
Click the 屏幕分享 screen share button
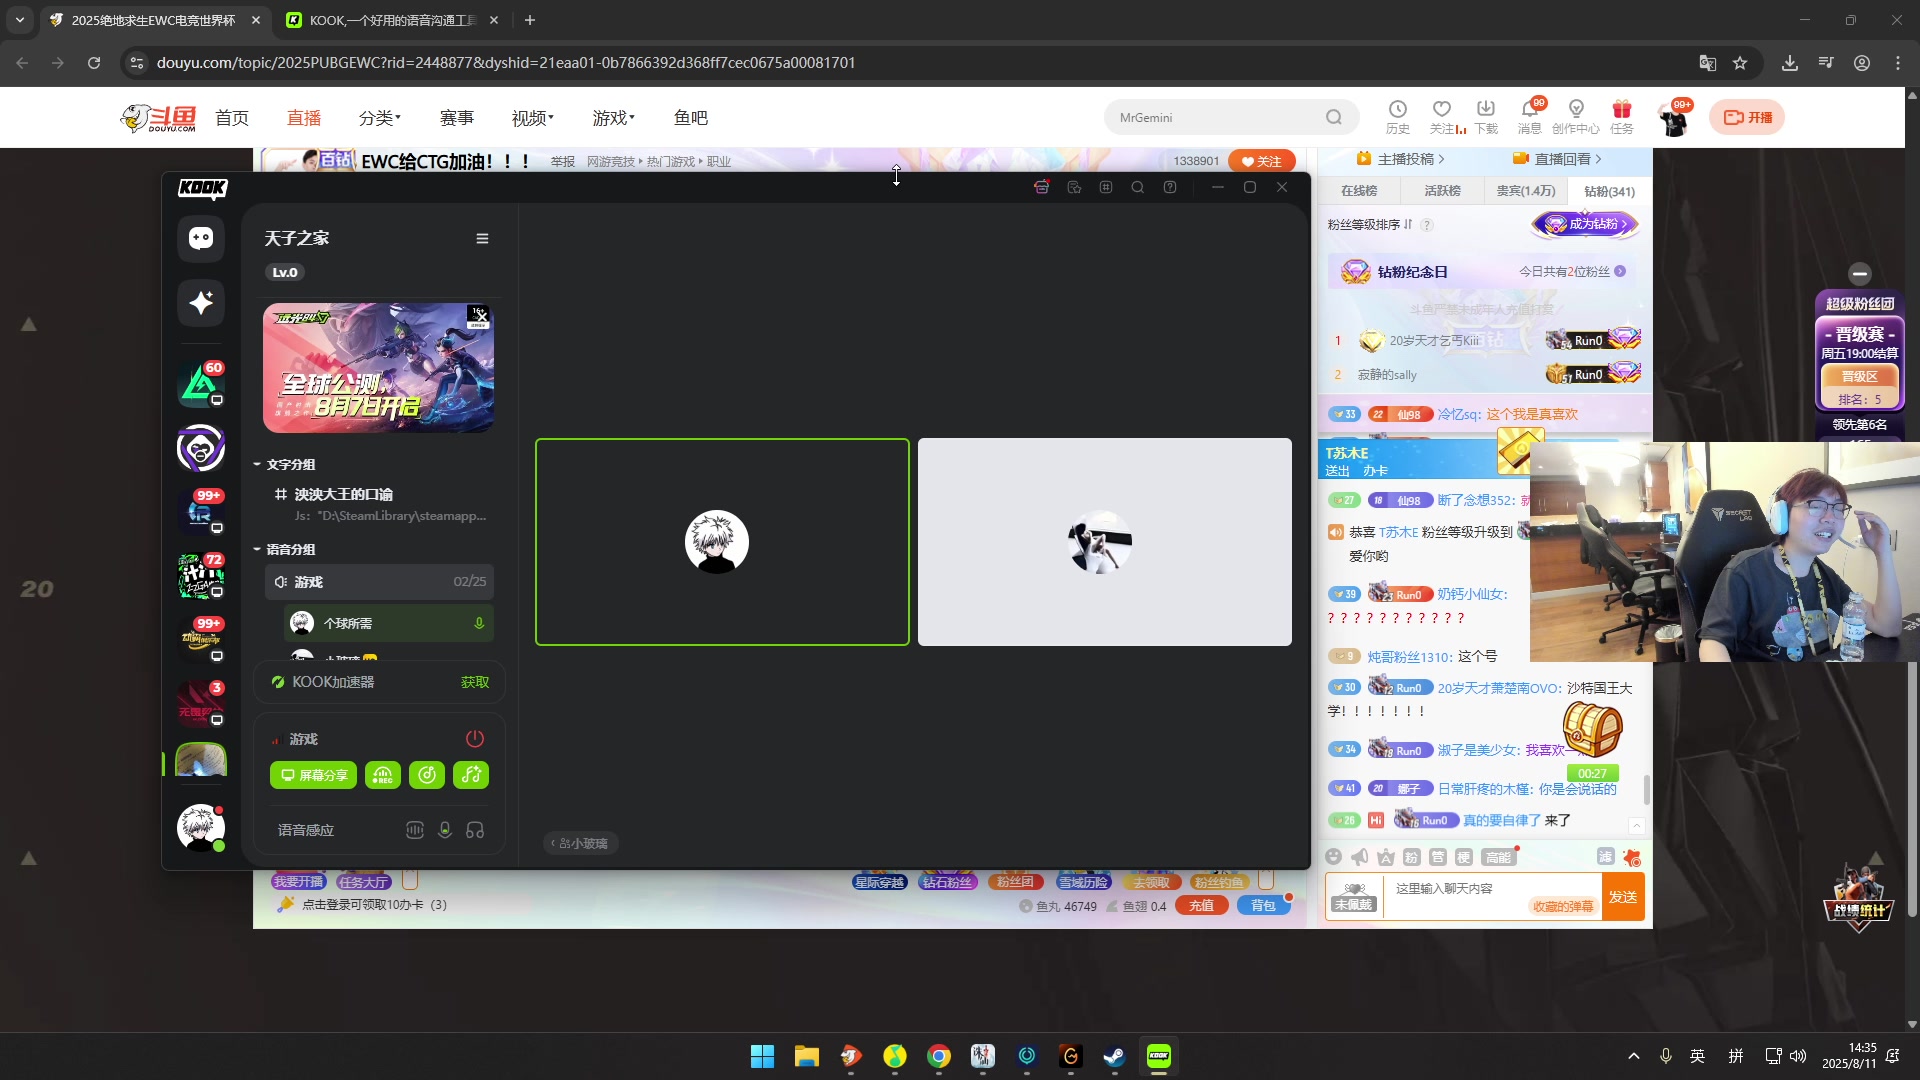point(313,775)
